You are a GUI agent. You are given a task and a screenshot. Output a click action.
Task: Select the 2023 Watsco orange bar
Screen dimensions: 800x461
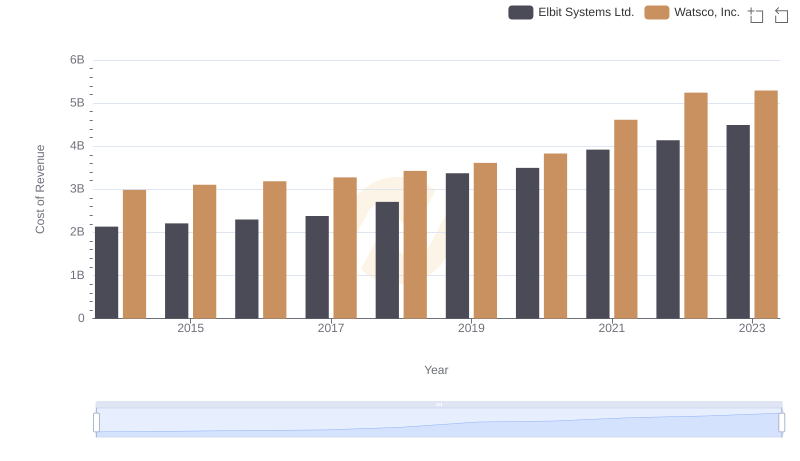pos(766,204)
